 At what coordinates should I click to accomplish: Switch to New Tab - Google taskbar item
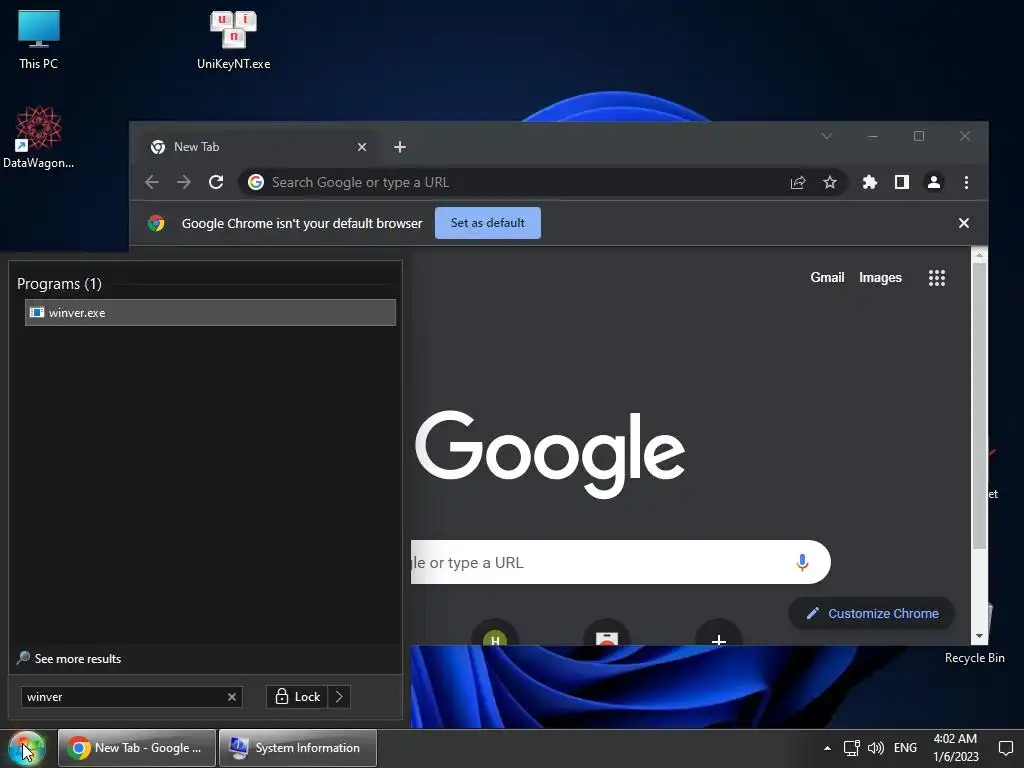[x=136, y=748]
